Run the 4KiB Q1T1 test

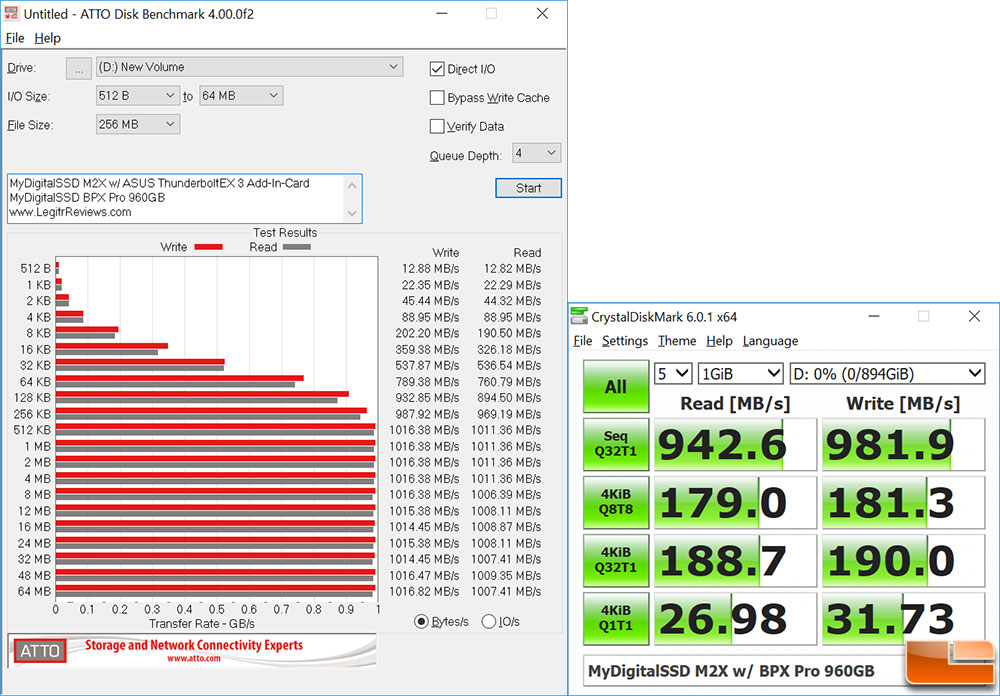pyautogui.click(x=615, y=618)
